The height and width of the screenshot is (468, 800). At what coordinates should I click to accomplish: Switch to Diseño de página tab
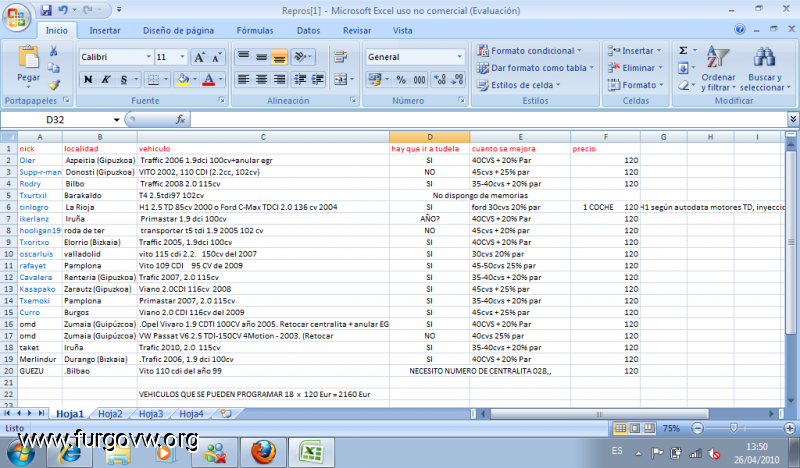pos(178,31)
